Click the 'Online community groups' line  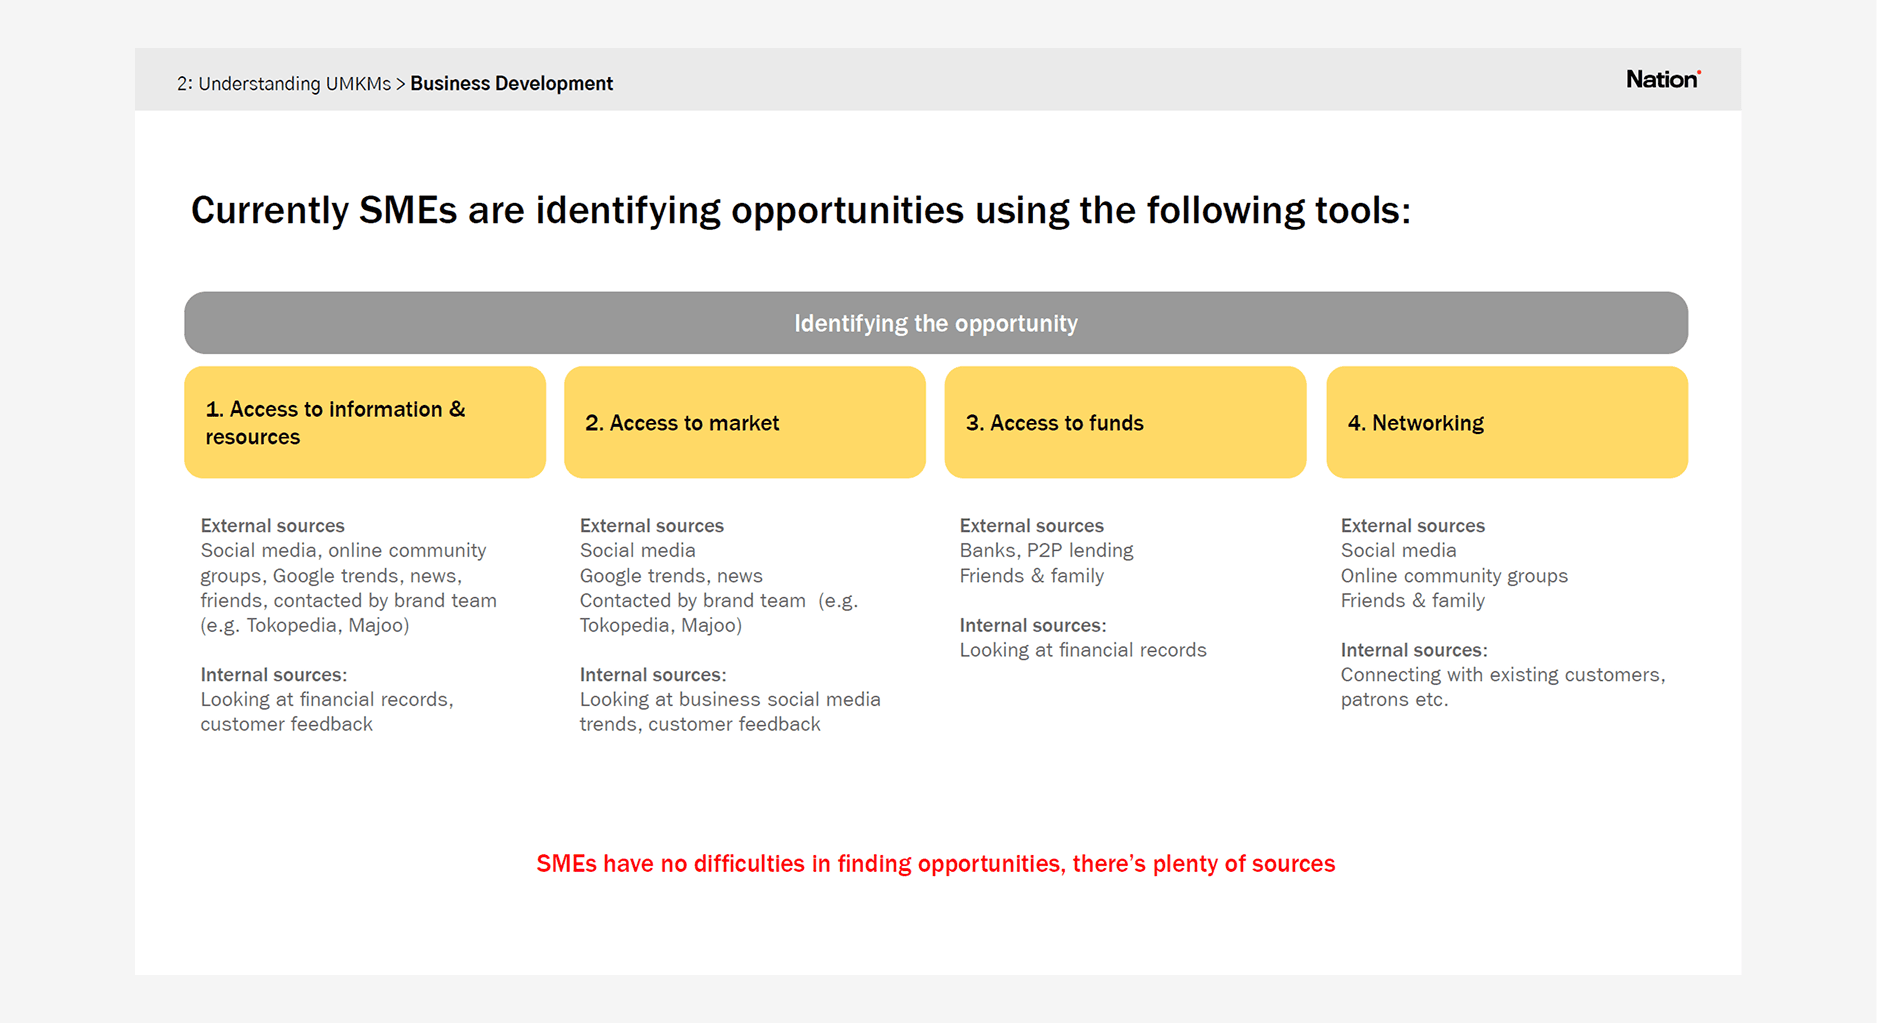coord(1455,576)
